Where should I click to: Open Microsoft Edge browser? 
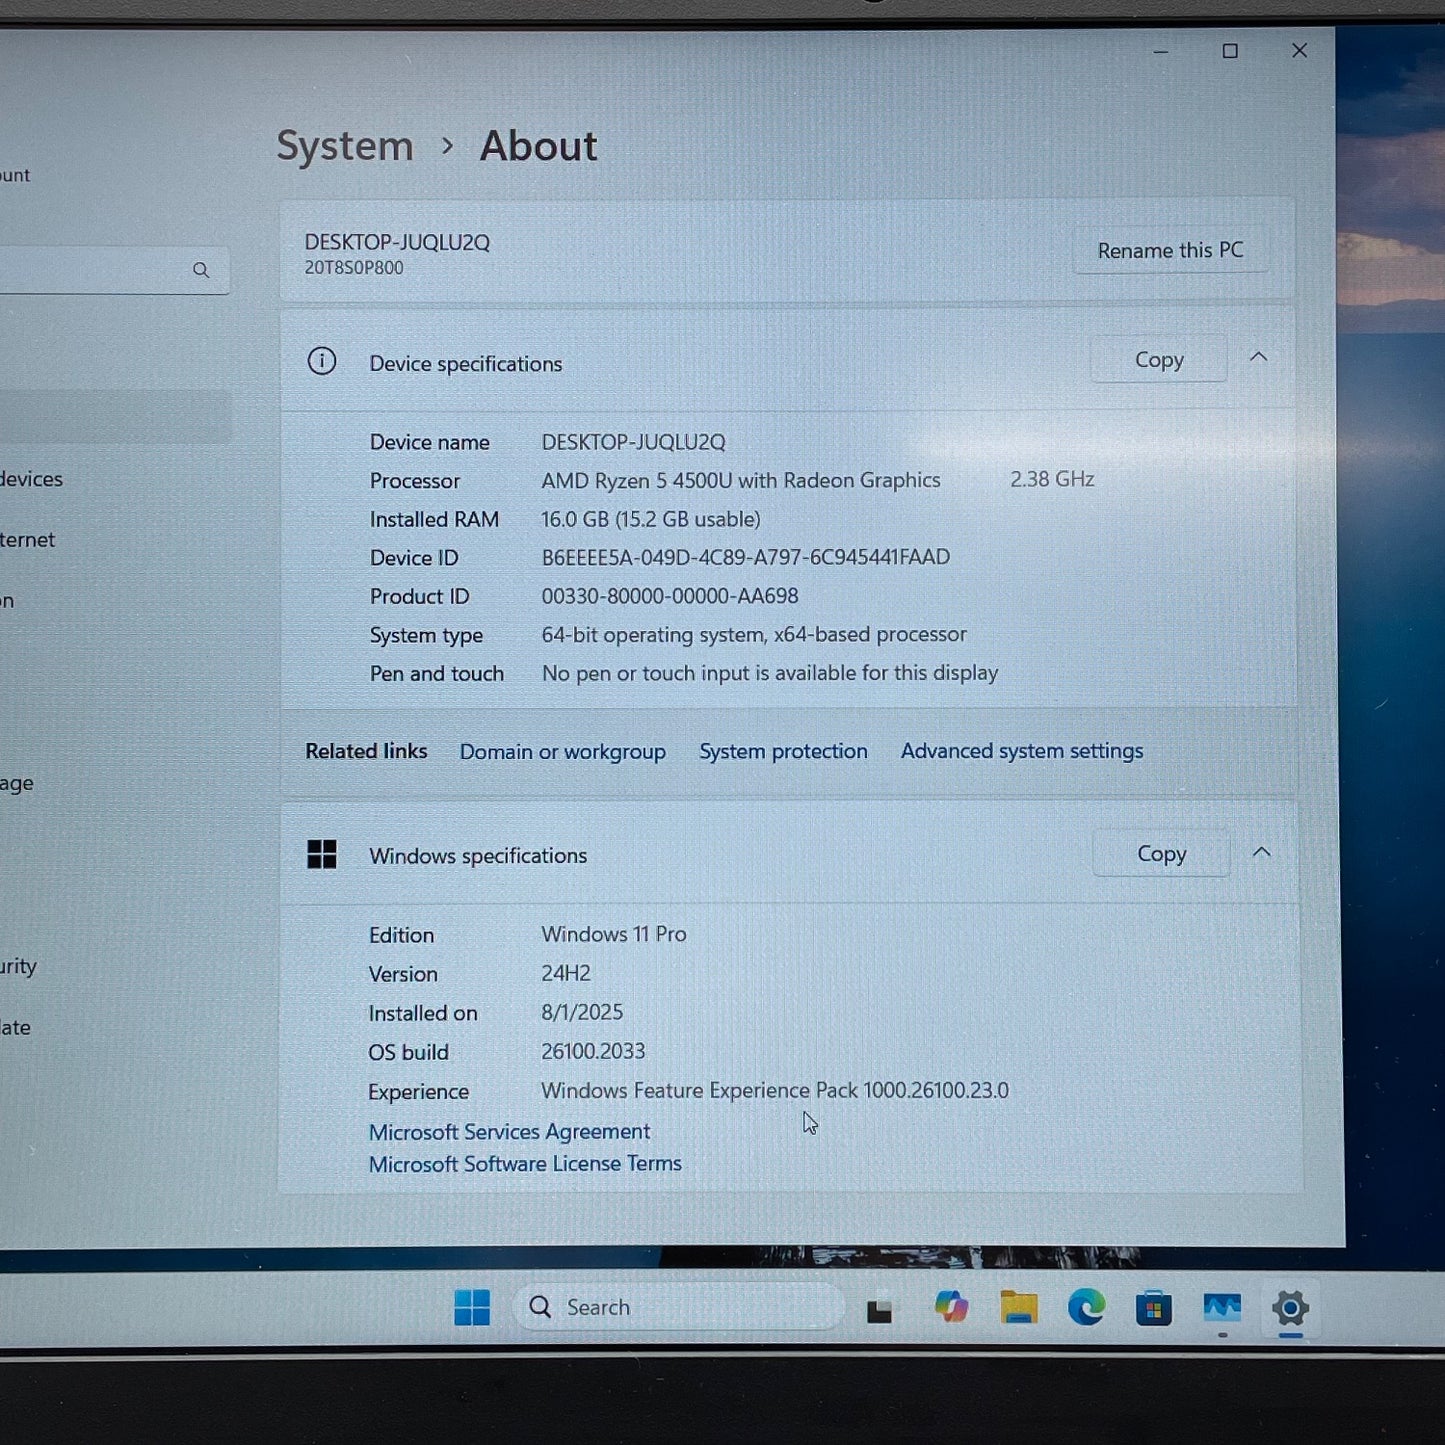(1086, 1308)
